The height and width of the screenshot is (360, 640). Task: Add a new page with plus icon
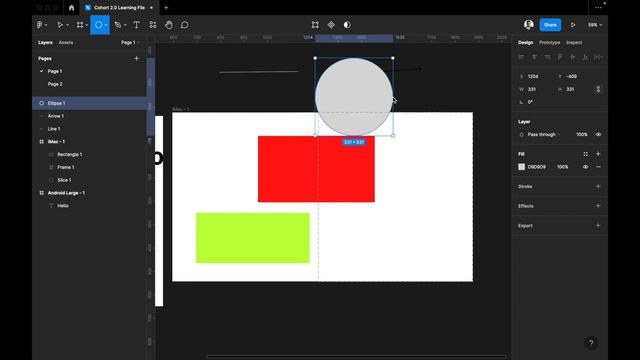coord(136,58)
